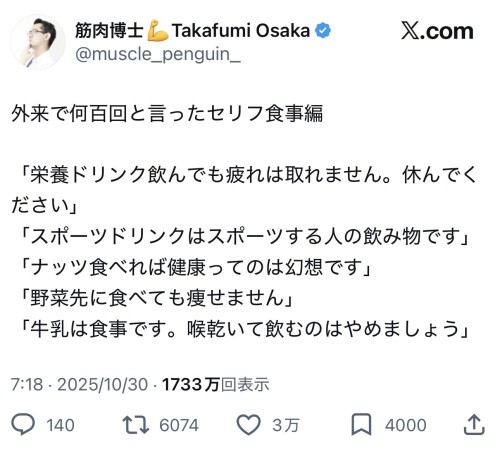The height and width of the screenshot is (466, 500).
Task: Open the 1733万回表示 view count
Action: pos(215,384)
